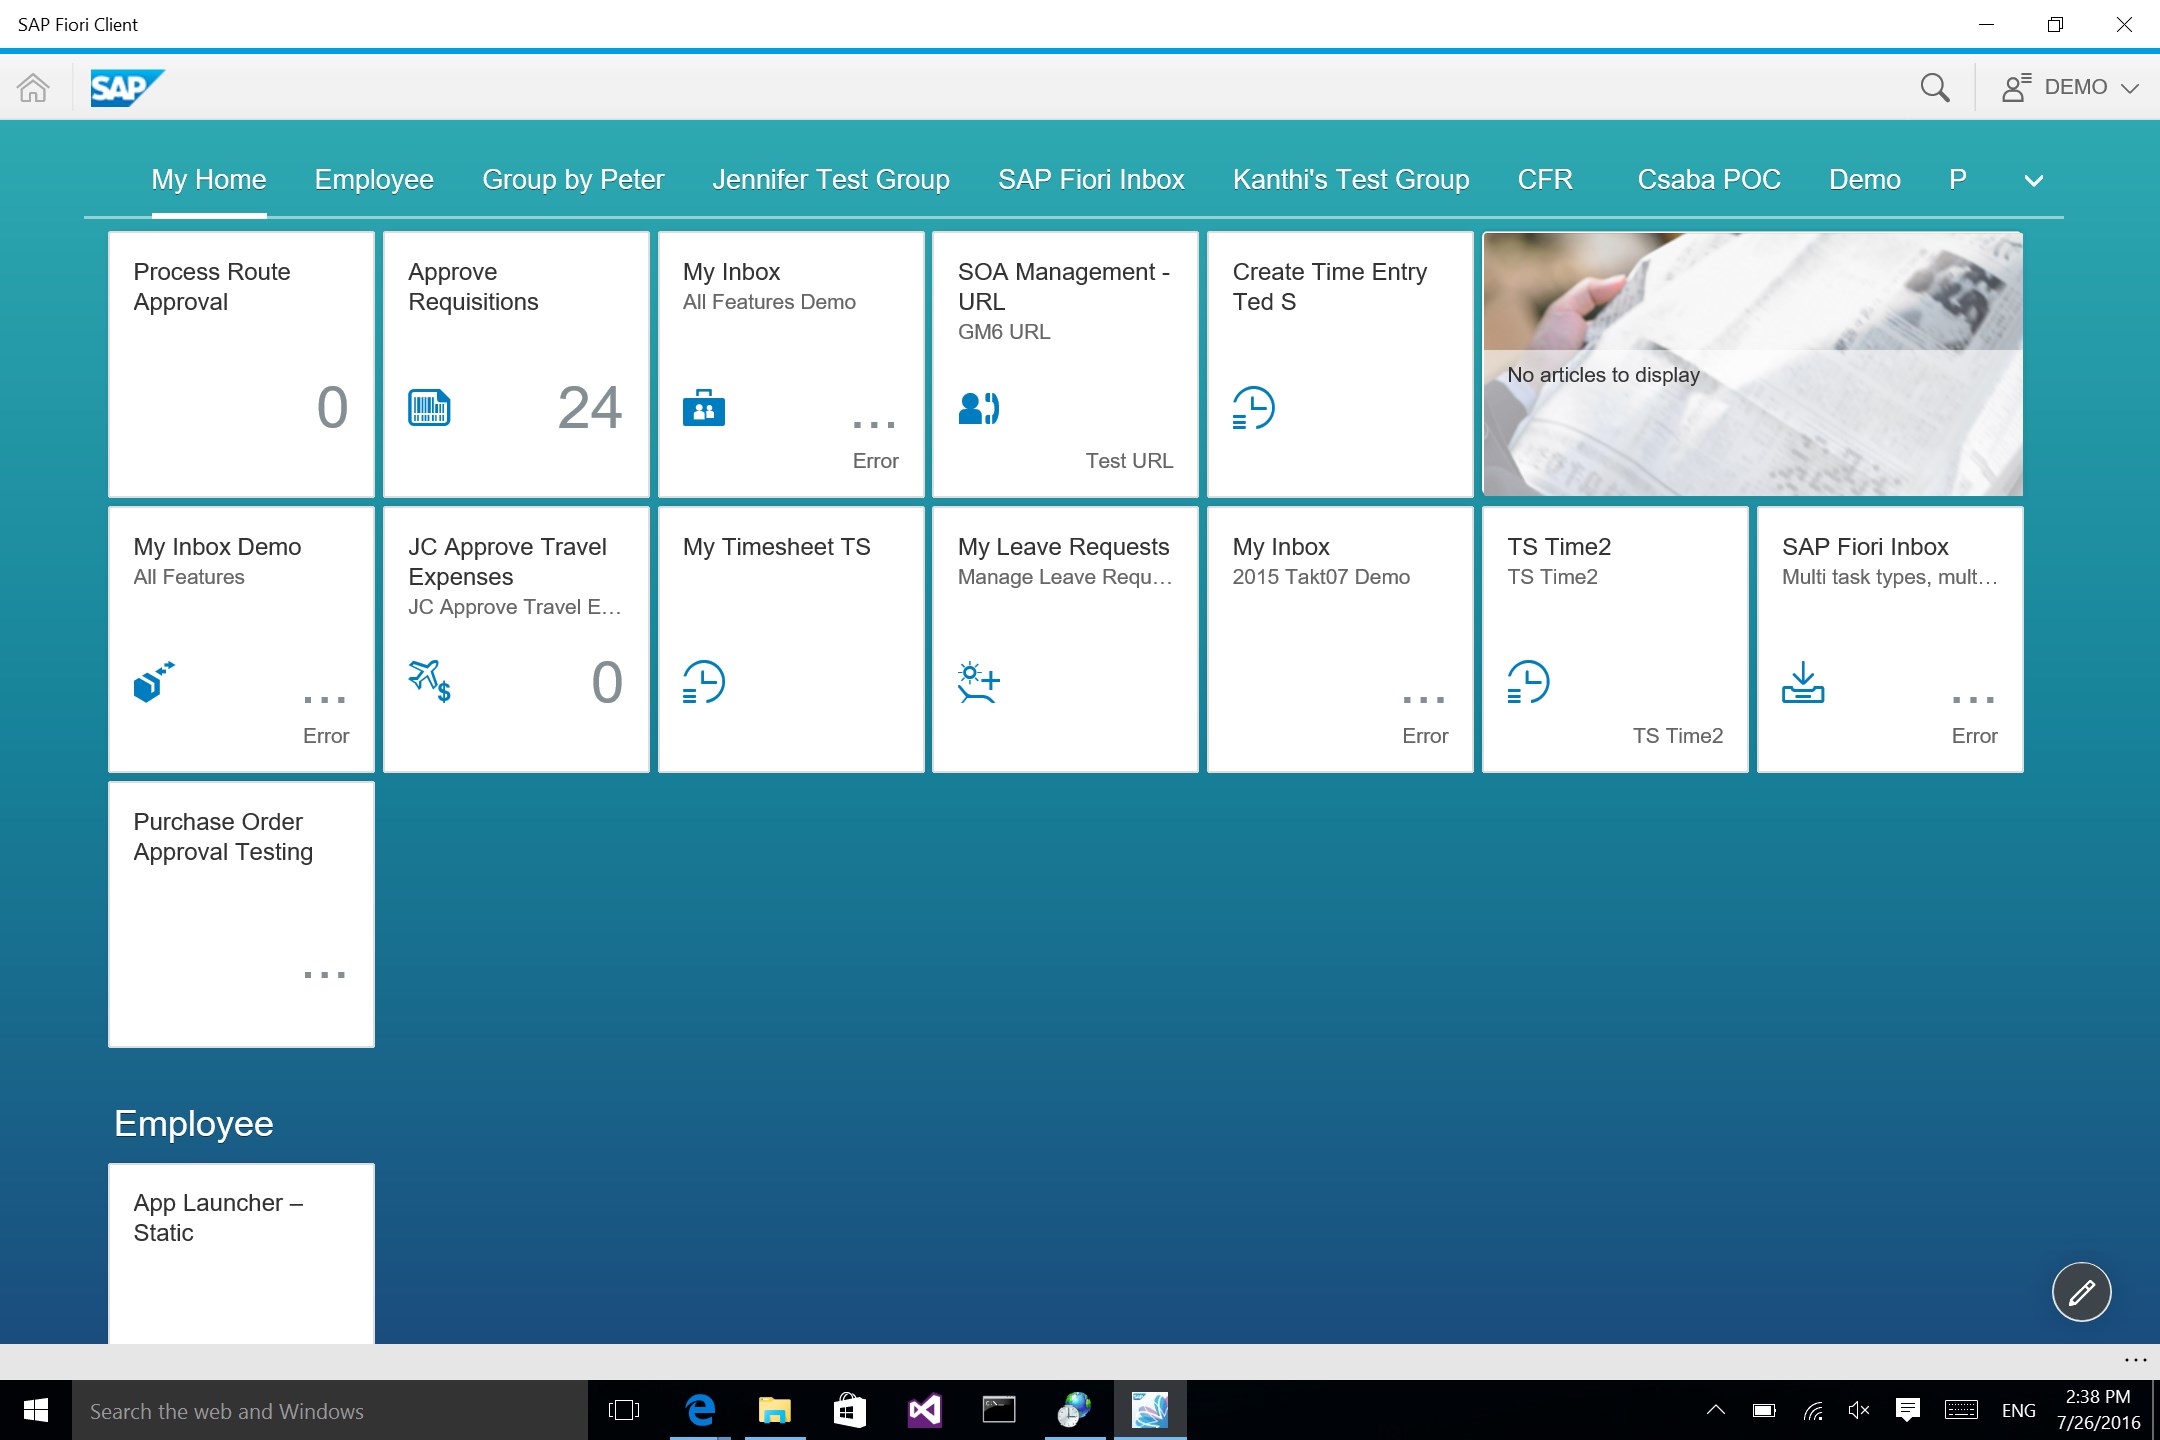Expand the group tabs overflow chevron
This screenshot has height=1440, width=2160.
pyautogui.click(x=2033, y=181)
